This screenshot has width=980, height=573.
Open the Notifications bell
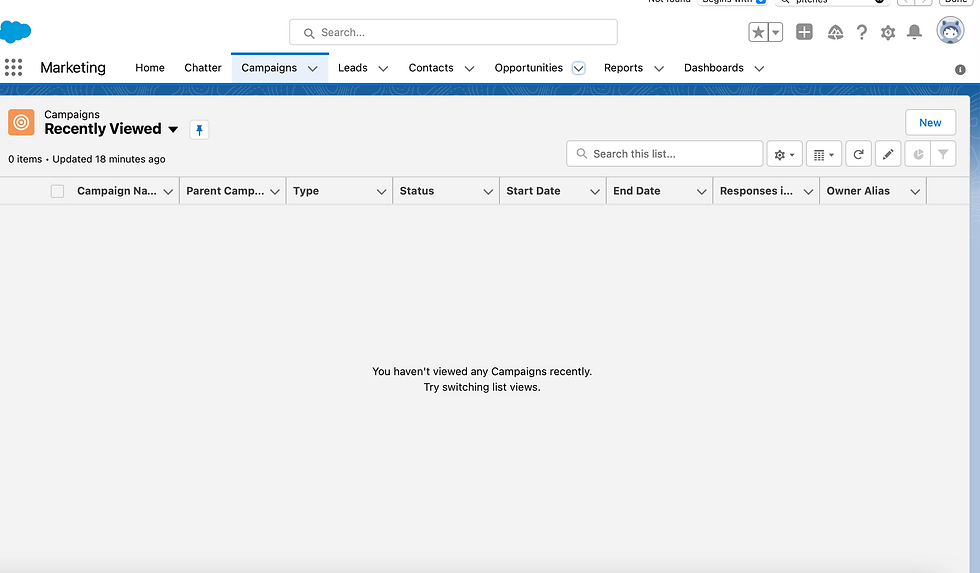point(914,32)
